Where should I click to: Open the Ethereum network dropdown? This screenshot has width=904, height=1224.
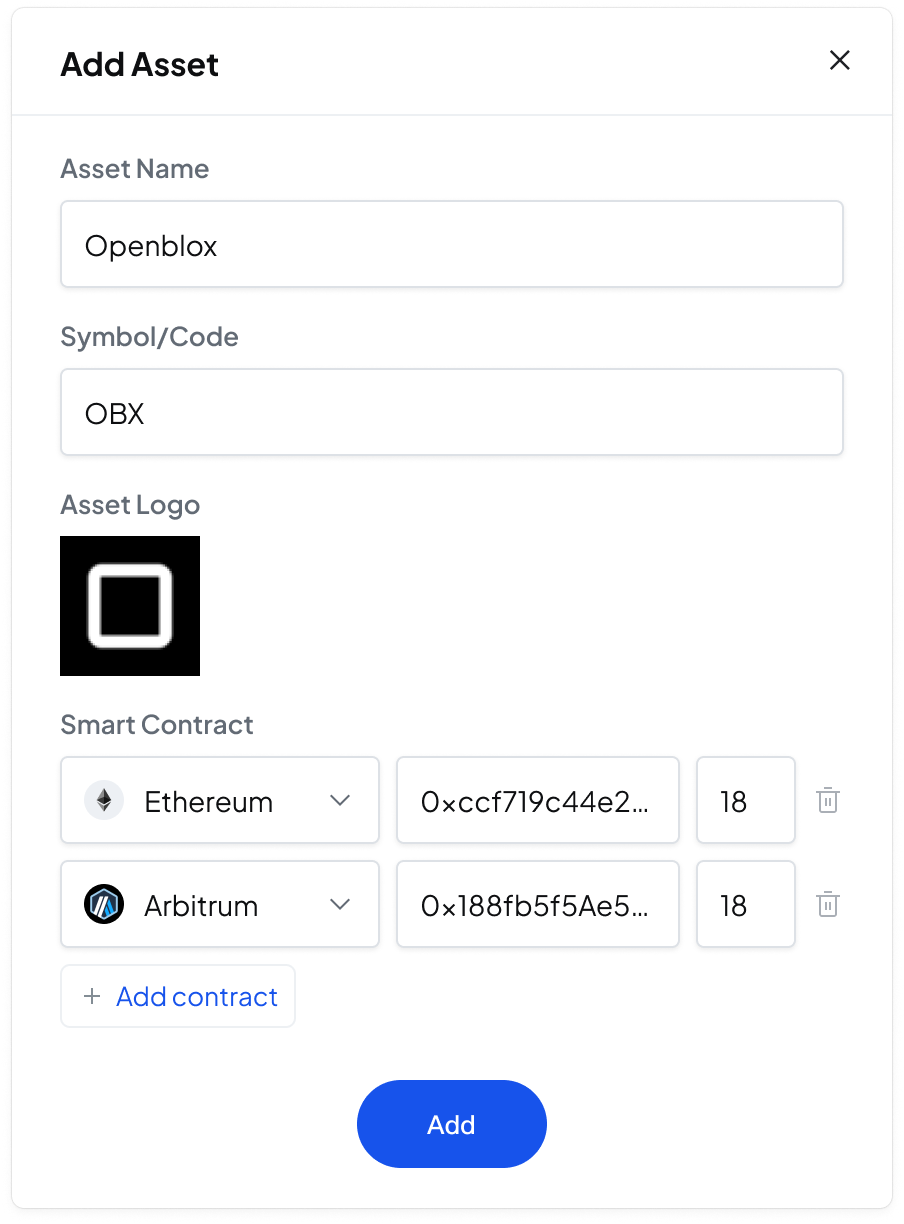(x=220, y=801)
